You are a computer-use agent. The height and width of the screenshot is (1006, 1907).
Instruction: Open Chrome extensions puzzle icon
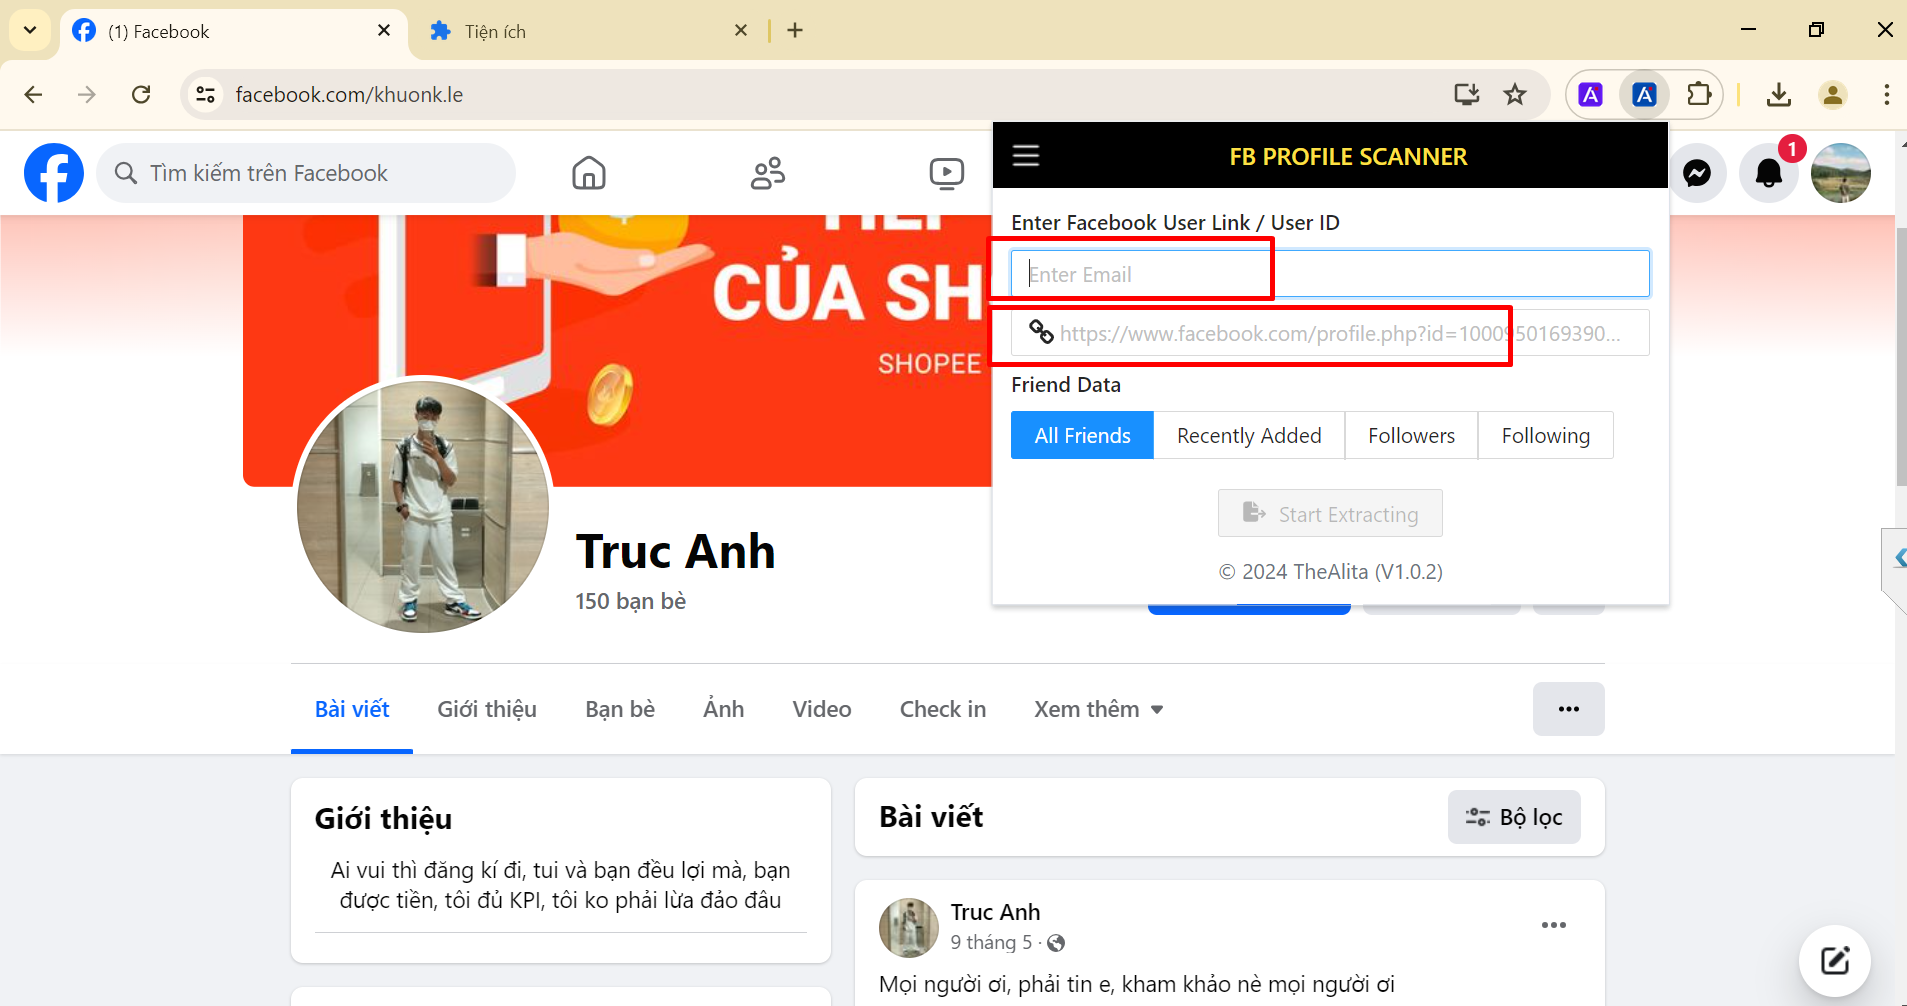pos(1698,95)
